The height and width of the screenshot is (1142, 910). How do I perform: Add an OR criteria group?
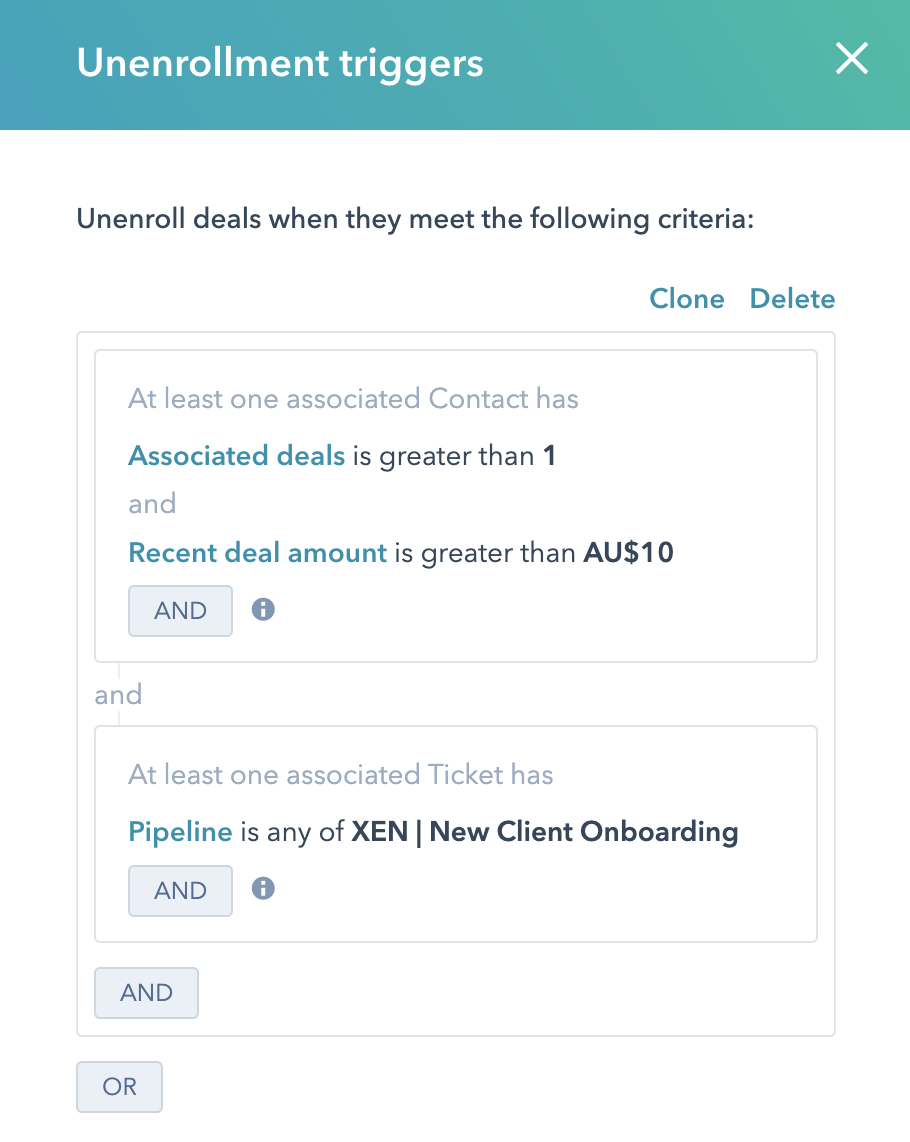pos(119,1086)
